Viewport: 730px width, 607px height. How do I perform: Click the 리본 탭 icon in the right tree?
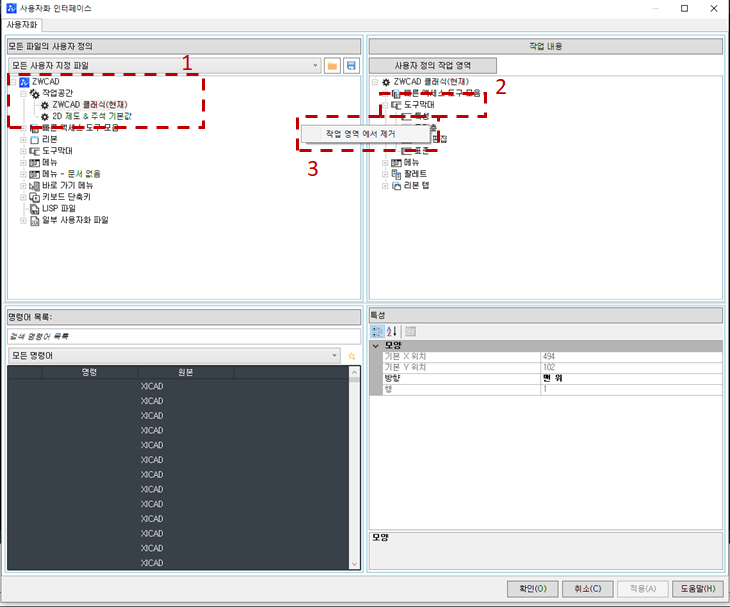click(396, 186)
